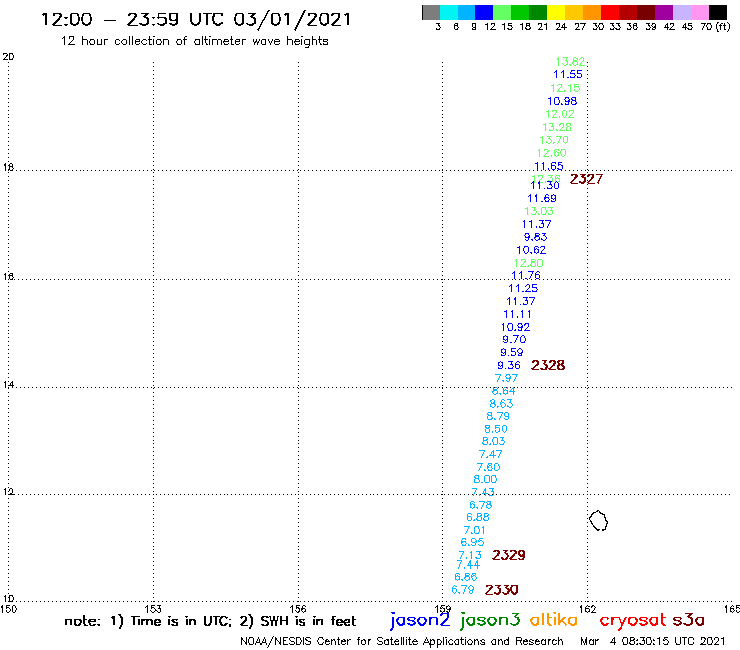Click the gray swatch in the color scale
The image size is (740, 650).
431,12
